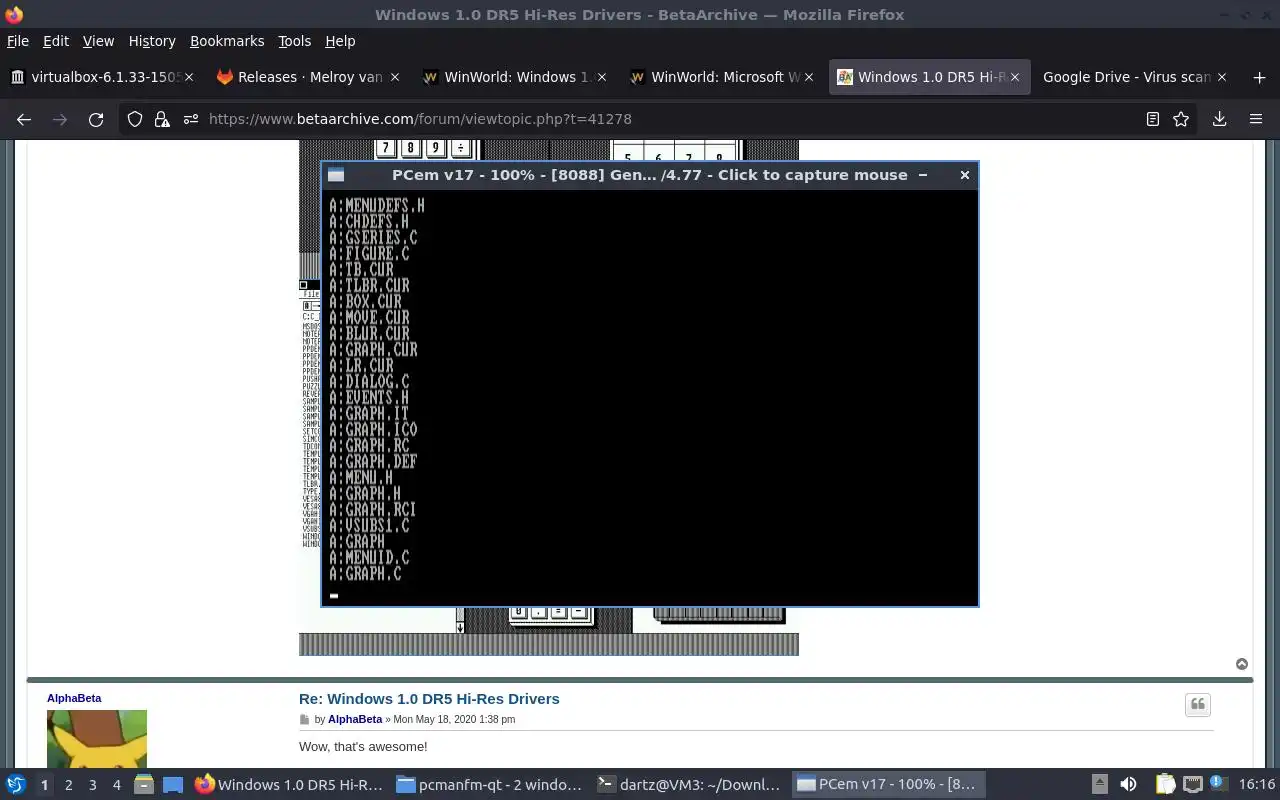Show site security lock information
1280x800 pixels.
tap(162, 119)
